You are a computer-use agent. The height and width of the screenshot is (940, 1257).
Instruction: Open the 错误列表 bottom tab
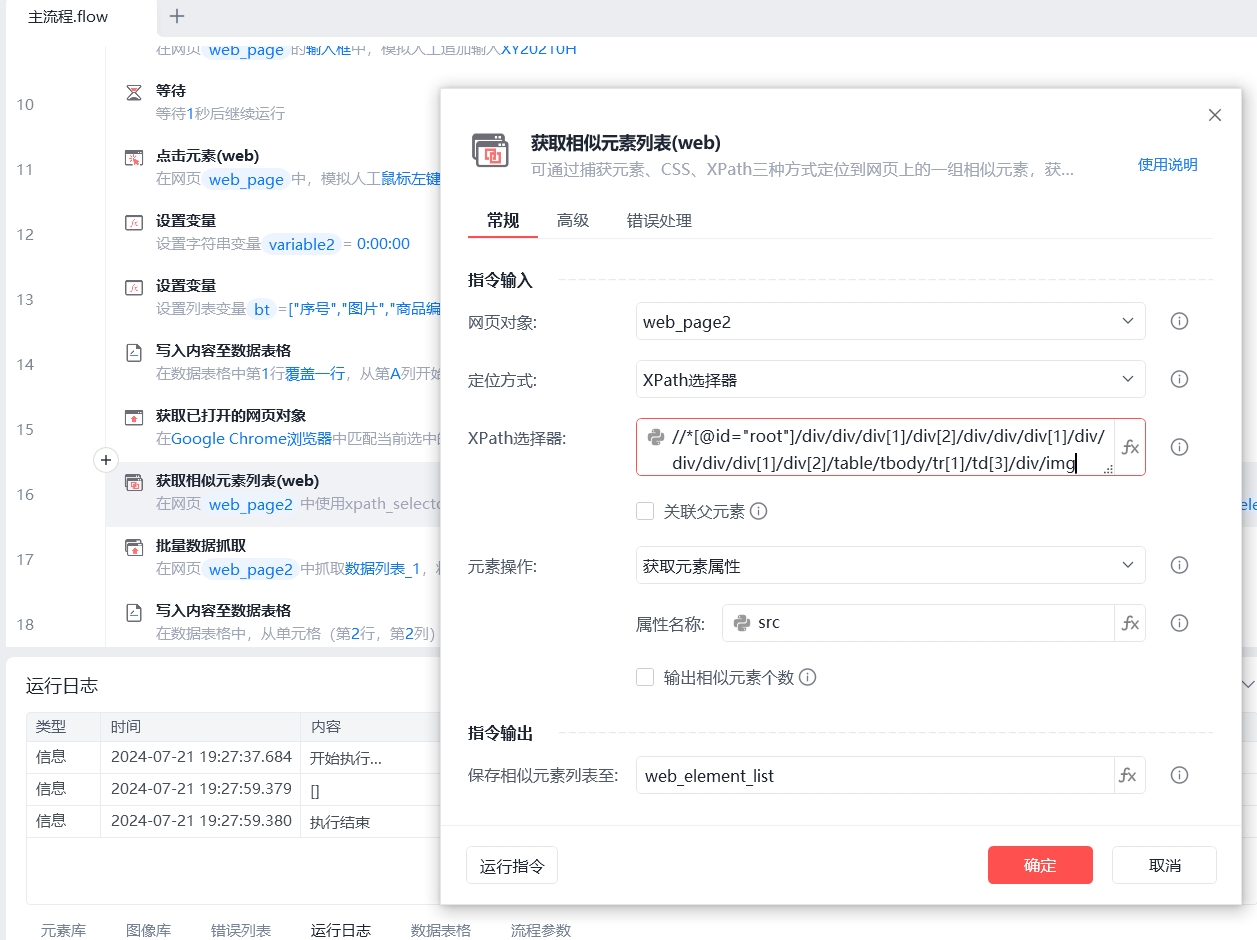click(x=241, y=930)
